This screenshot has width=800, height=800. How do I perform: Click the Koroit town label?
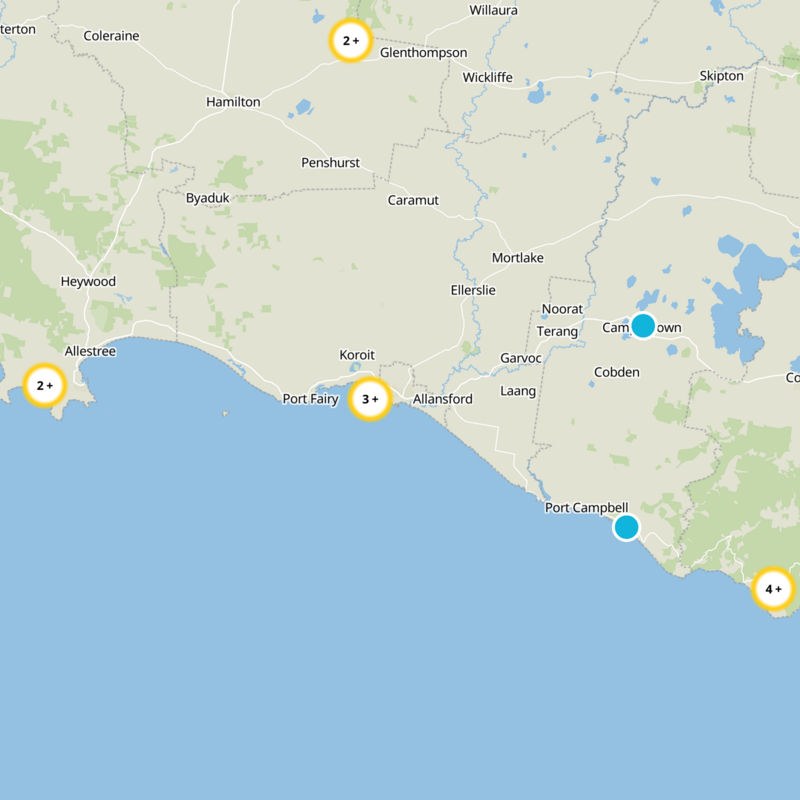pos(357,354)
